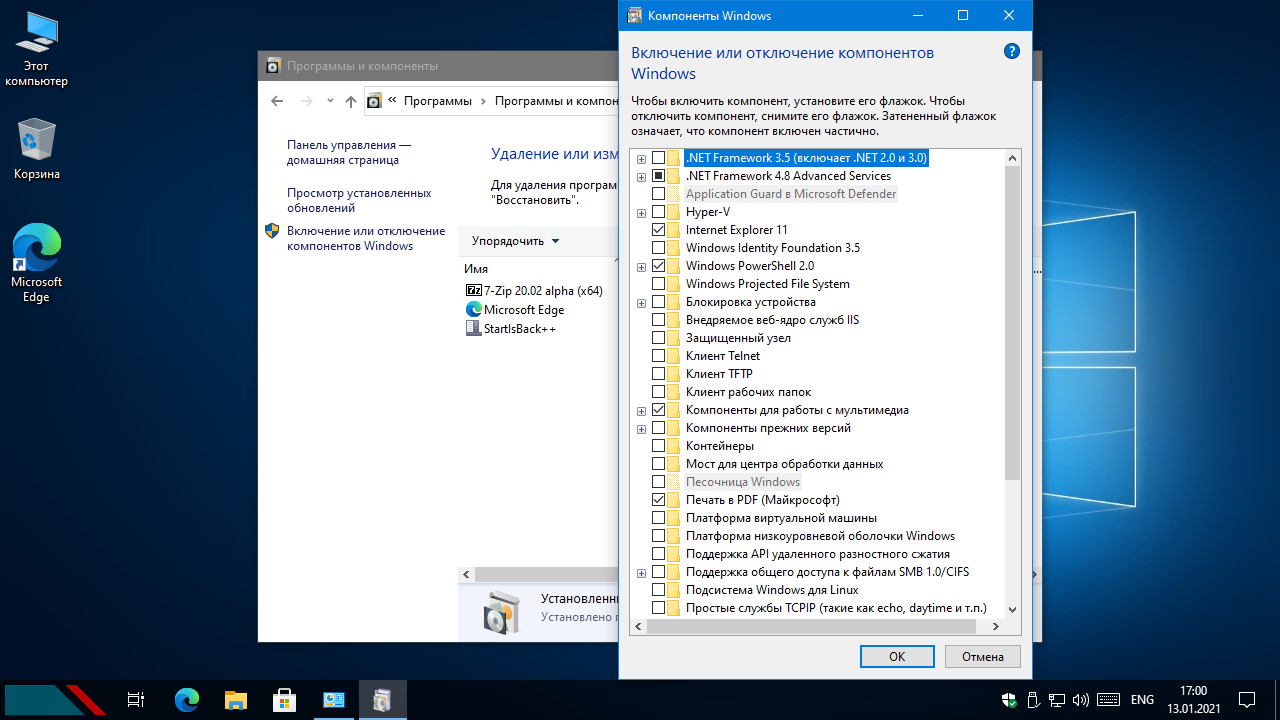The height and width of the screenshot is (720, 1280).
Task: Open Windows Security shield in tray
Action: [x=1010, y=700]
